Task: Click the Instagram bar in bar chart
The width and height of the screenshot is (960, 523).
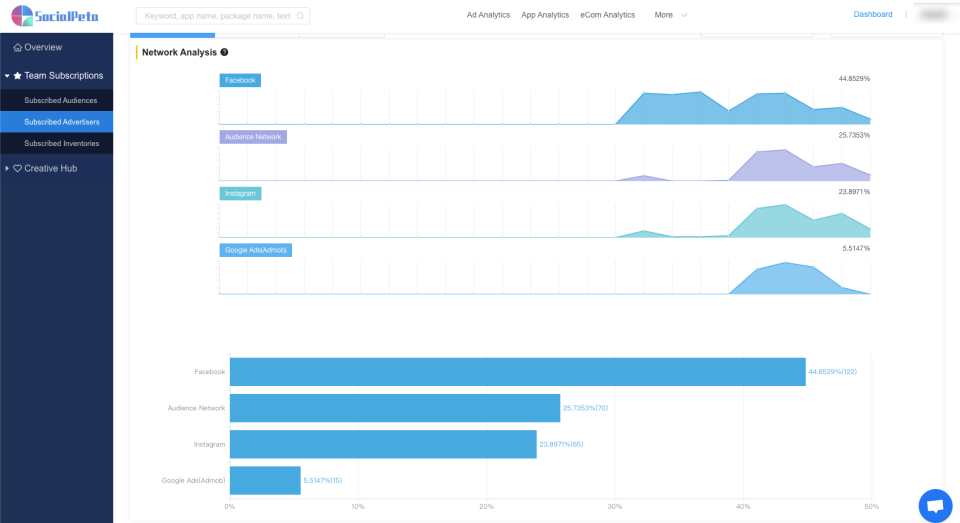Action: 383,444
